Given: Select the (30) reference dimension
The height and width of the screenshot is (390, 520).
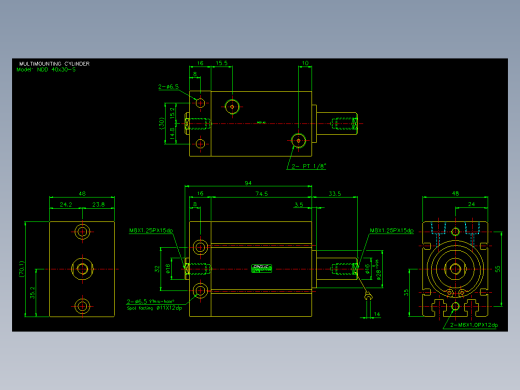Looking at the screenshot, I should (x=162, y=123).
